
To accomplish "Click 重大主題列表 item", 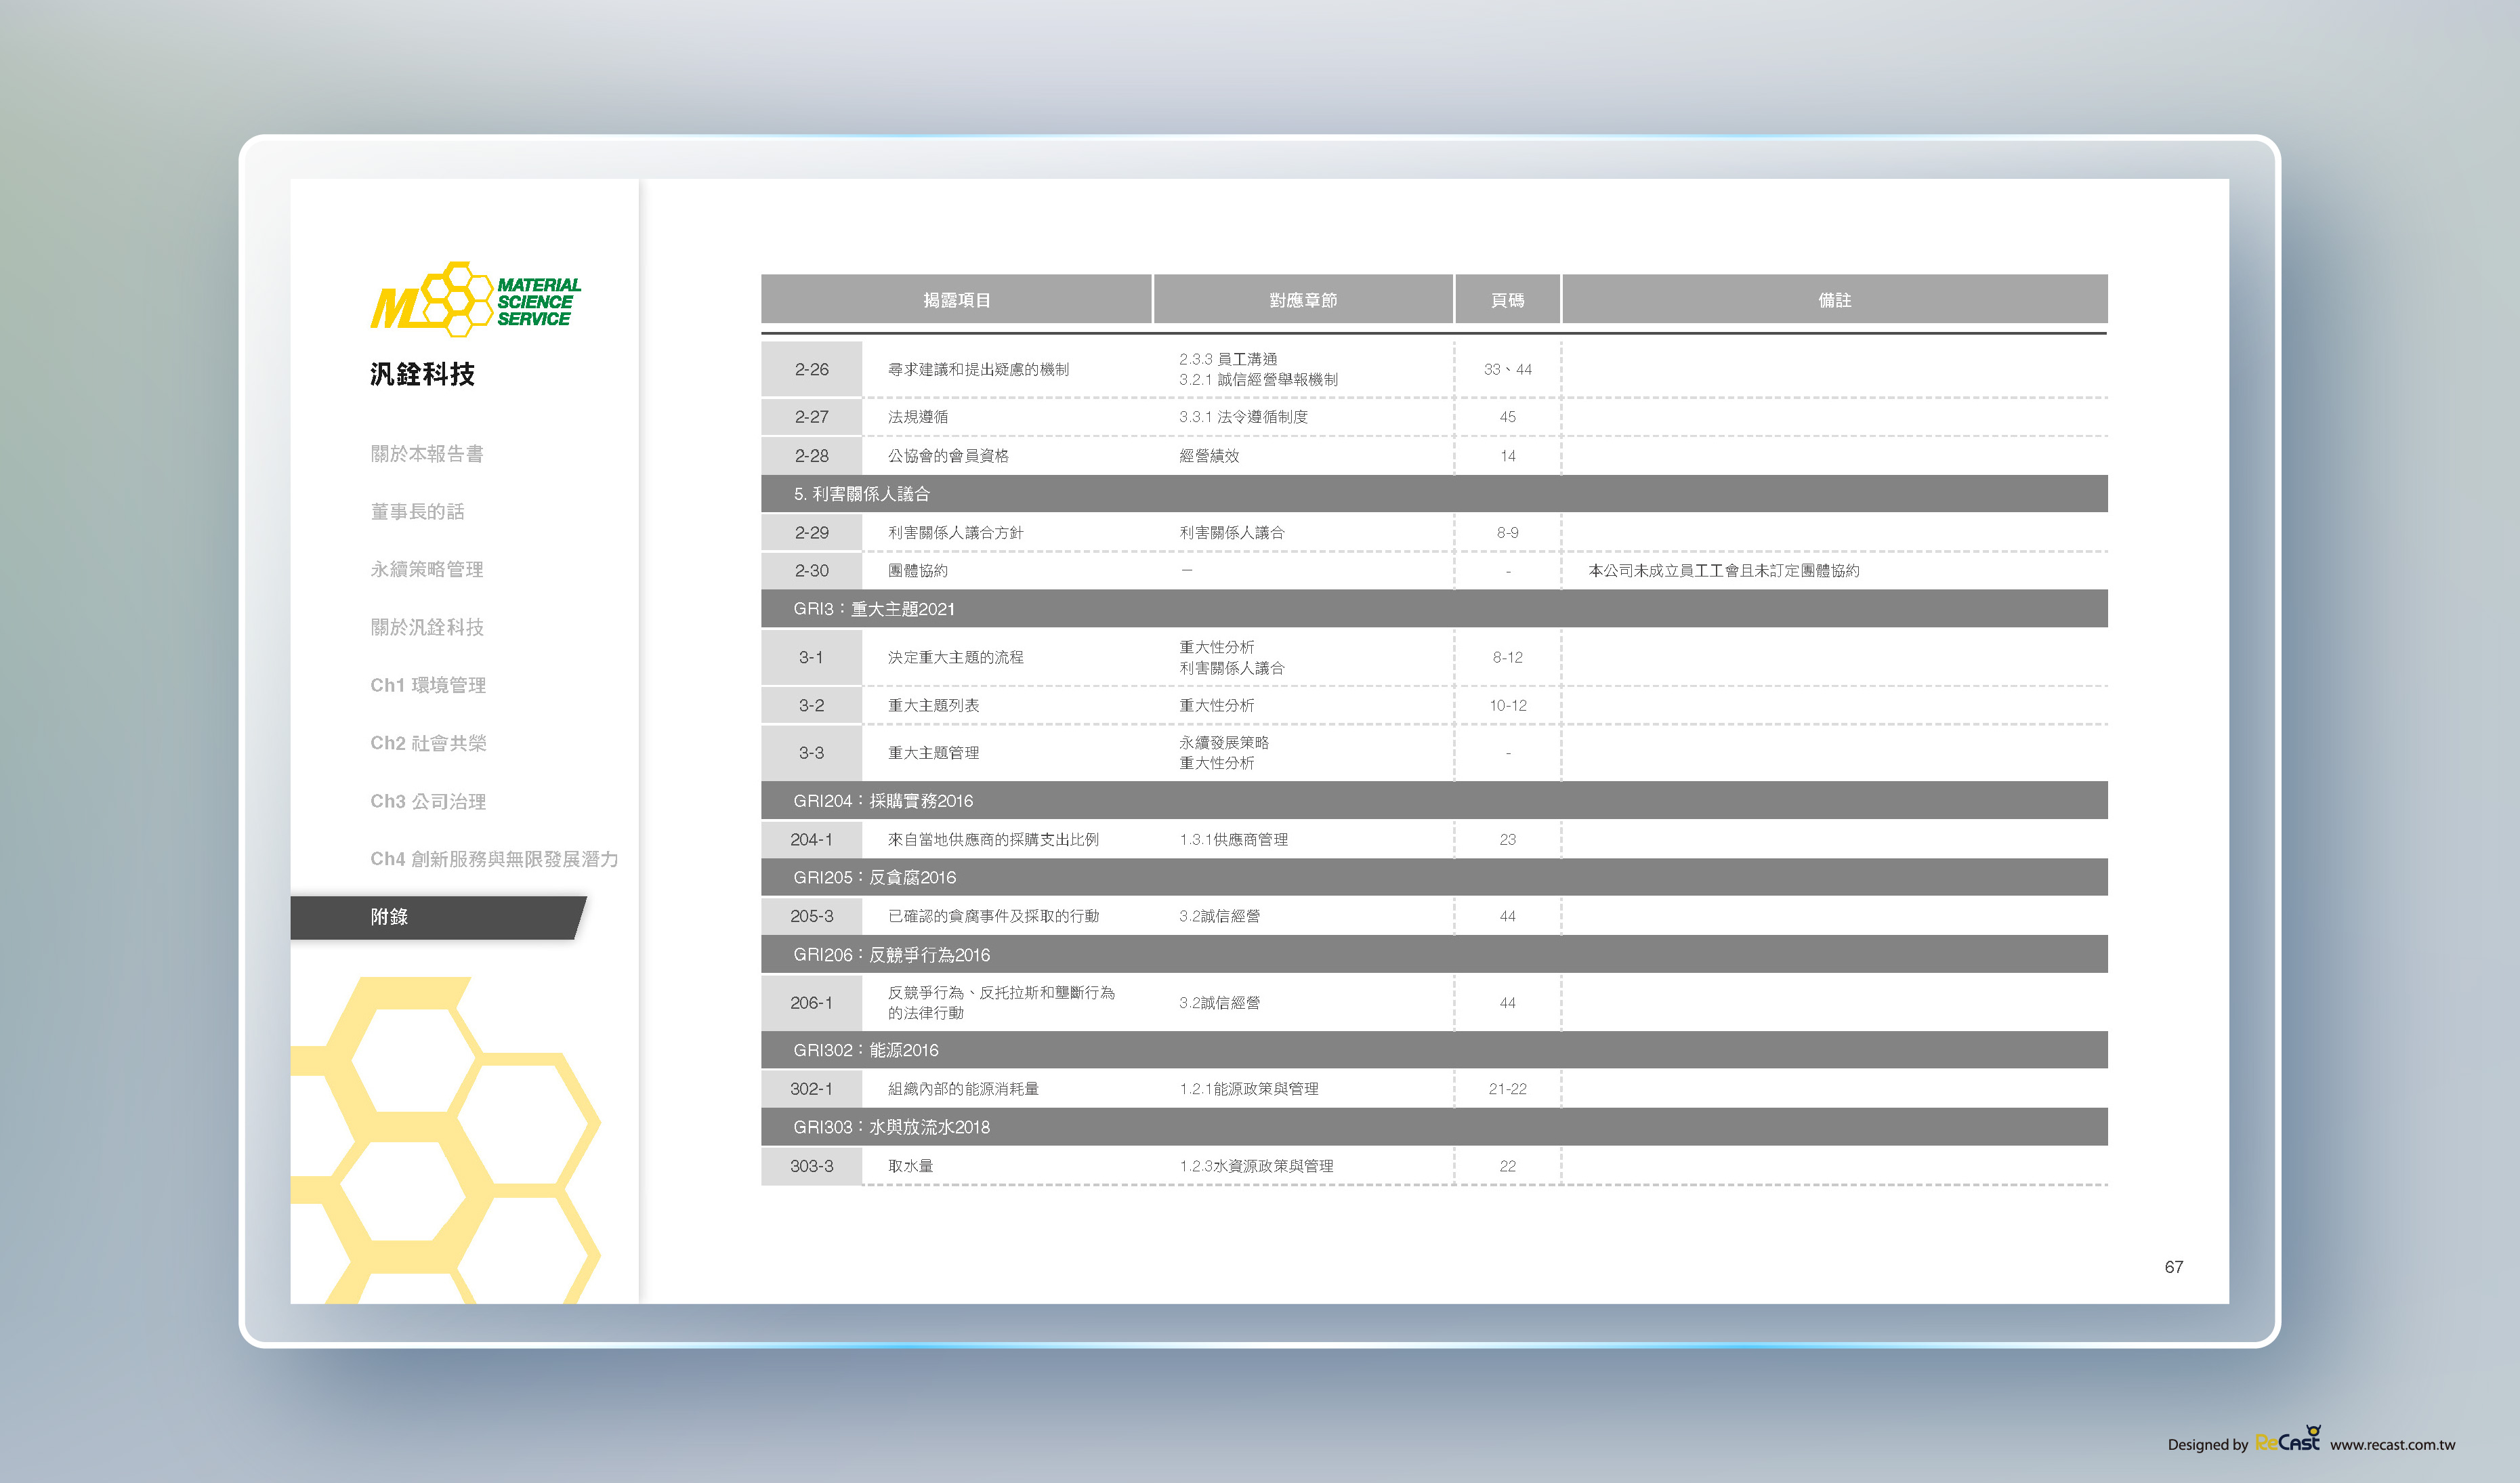I will coord(933,705).
